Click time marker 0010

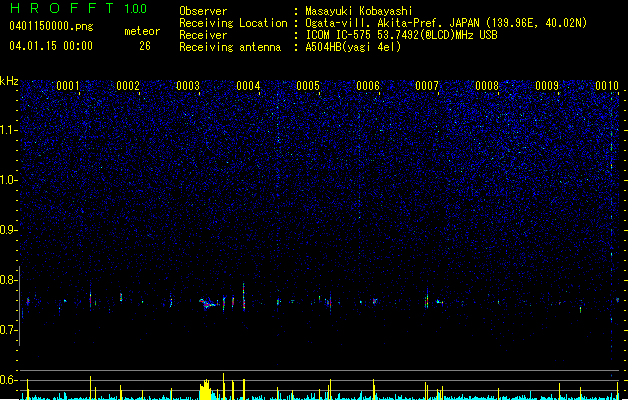click(607, 86)
